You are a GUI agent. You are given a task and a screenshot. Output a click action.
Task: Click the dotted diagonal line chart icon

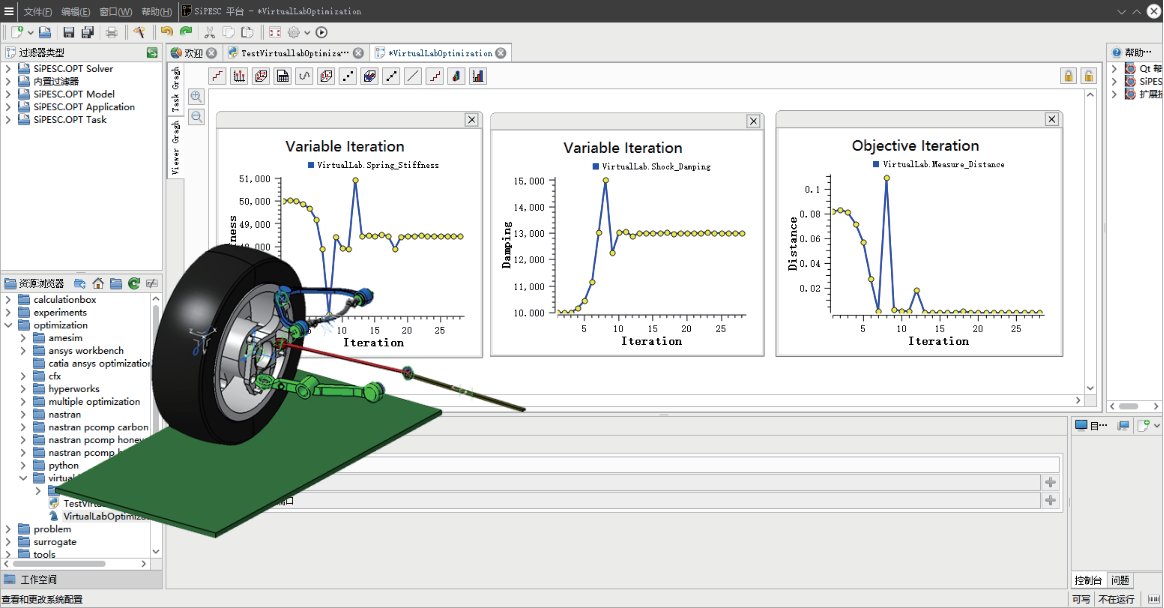[x=391, y=76]
